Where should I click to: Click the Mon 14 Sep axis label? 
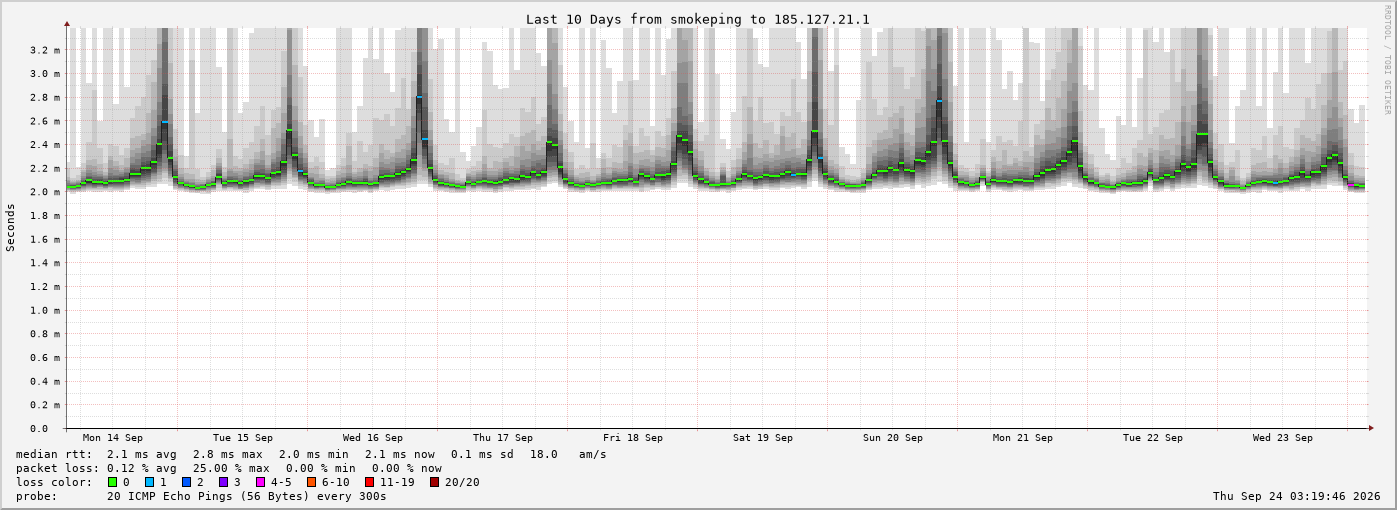(x=113, y=438)
